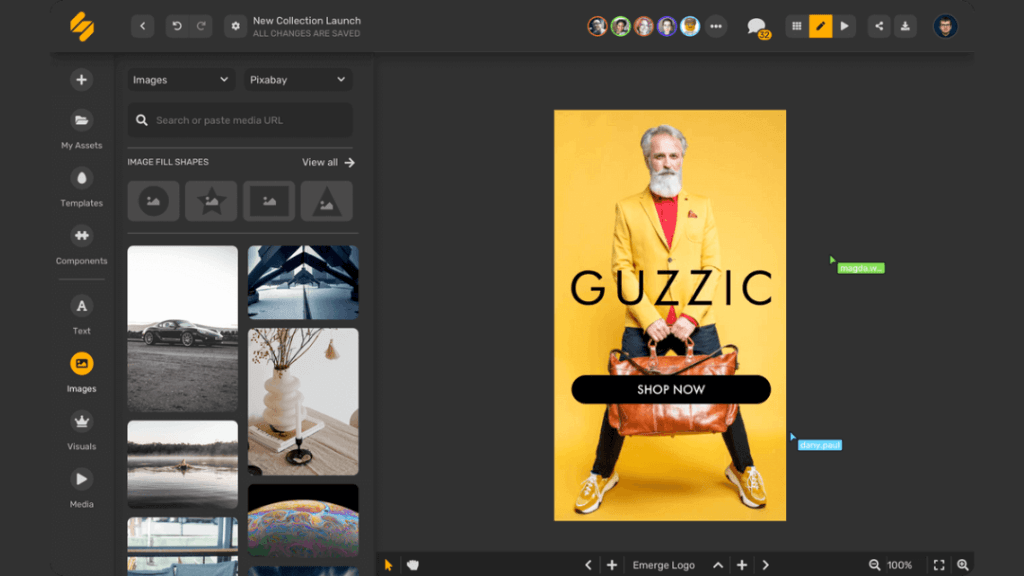Expand the Pixabay source dropdown

(x=298, y=80)
